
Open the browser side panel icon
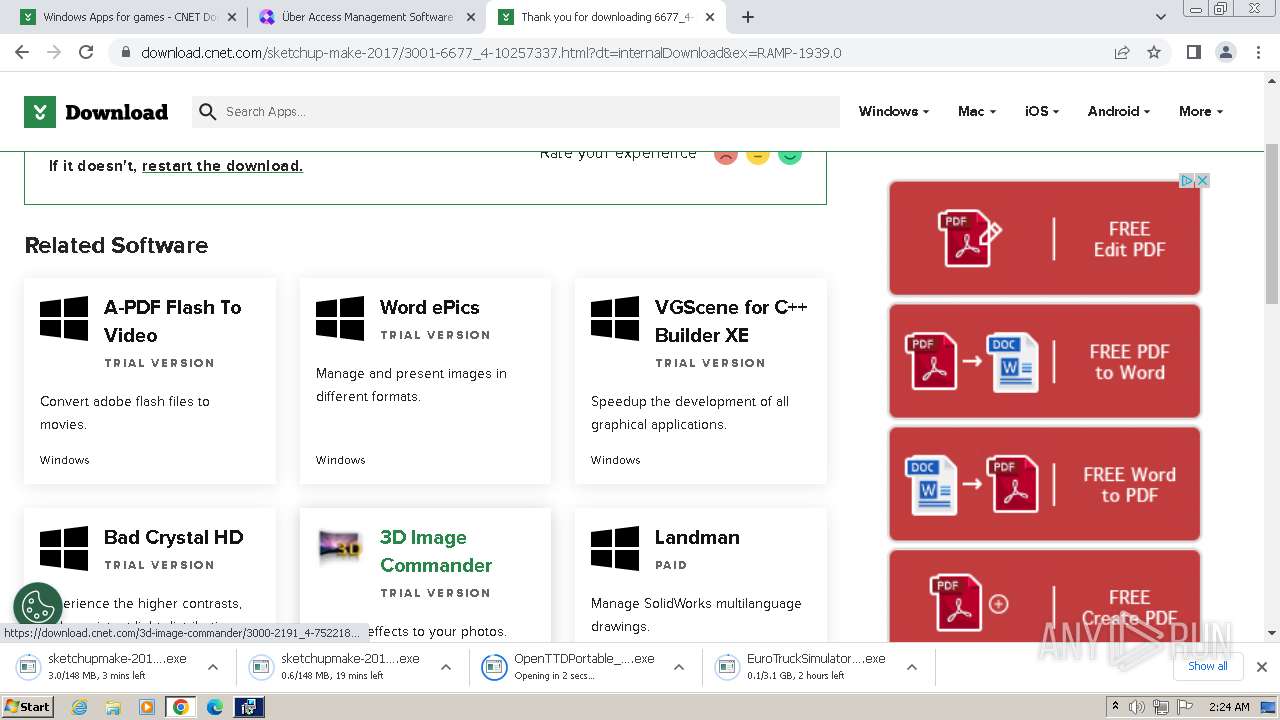coord(1193,52)
